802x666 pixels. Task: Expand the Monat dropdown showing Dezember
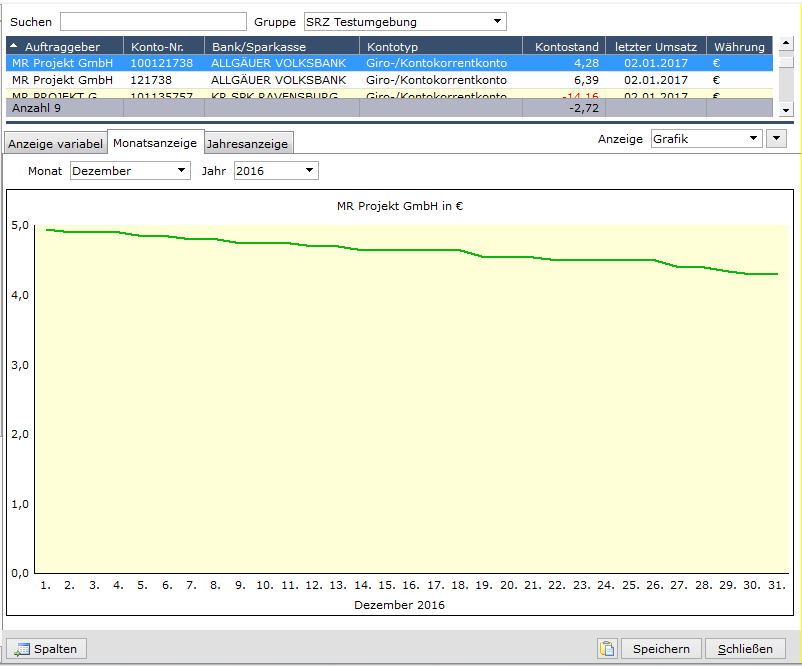point(130,171)
